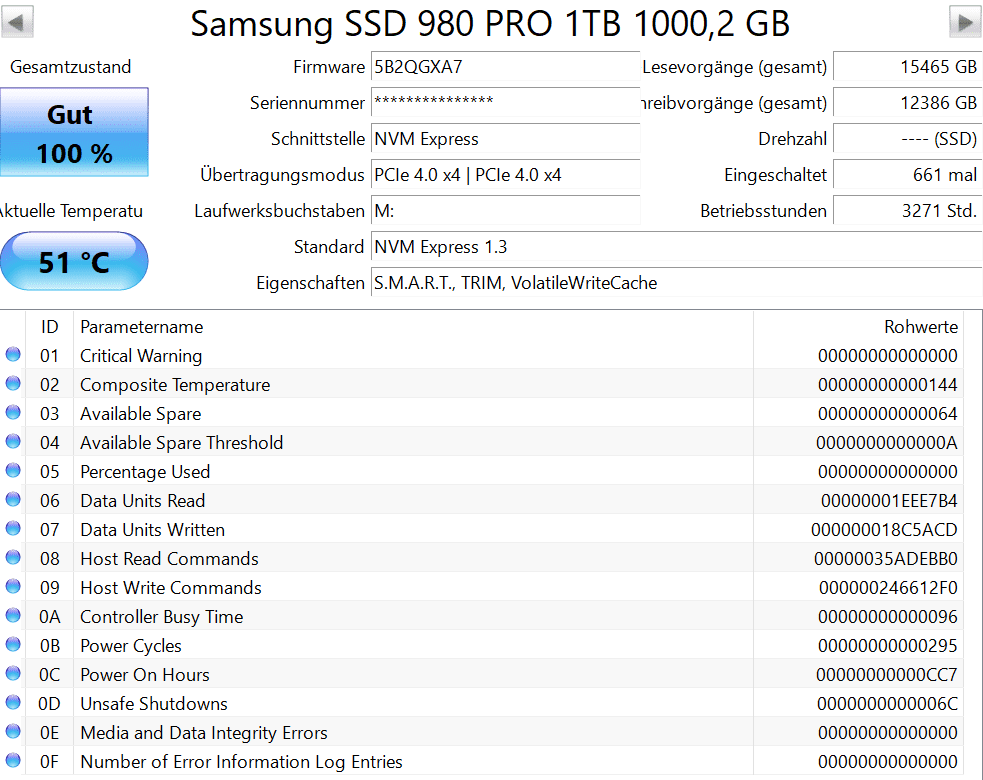Click status orb for Media and Data Integrity Errors
This screenshot has height=780, width=983.
[x=13, y=731]
